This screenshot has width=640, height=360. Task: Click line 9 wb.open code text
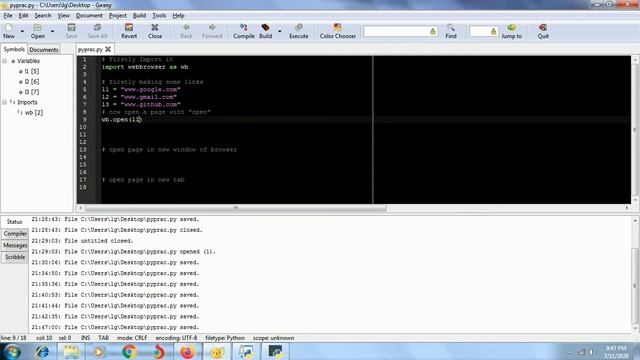coord(121,120)
